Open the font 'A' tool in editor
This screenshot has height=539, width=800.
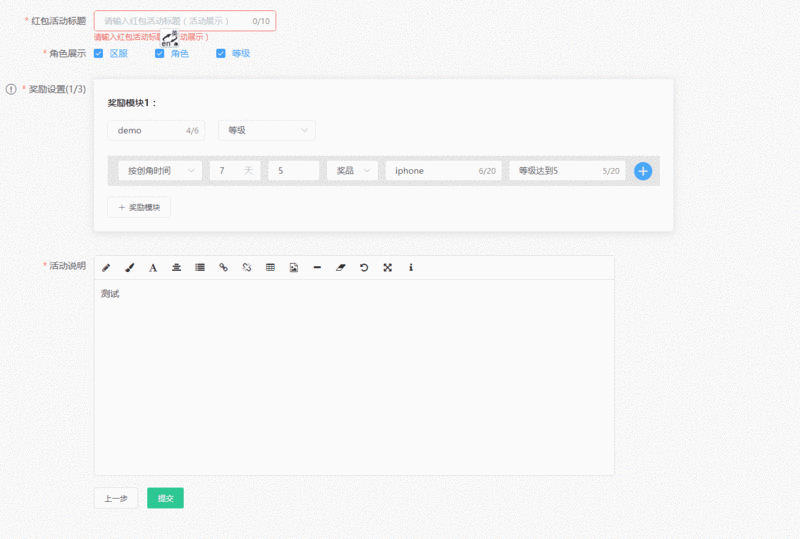(x=153, y=267)
